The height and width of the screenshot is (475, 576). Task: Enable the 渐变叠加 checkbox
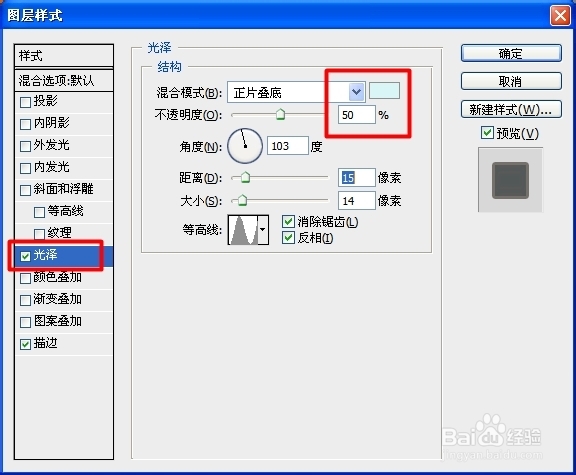(25, 300)
